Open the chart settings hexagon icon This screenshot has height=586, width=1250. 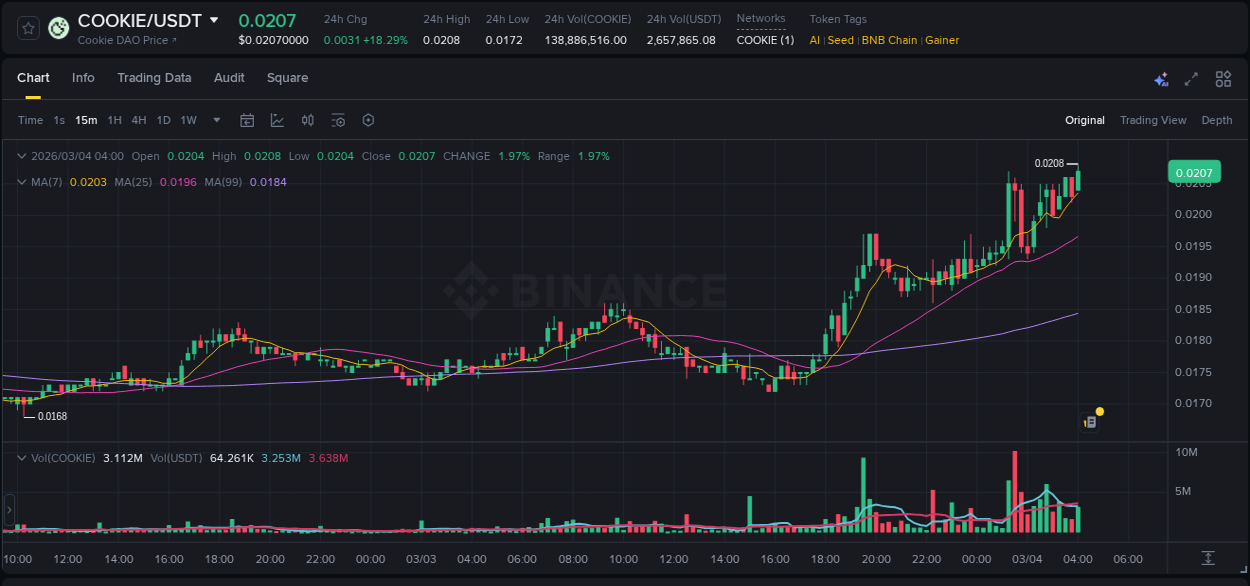pyautogui.click(x=368, y=120)
